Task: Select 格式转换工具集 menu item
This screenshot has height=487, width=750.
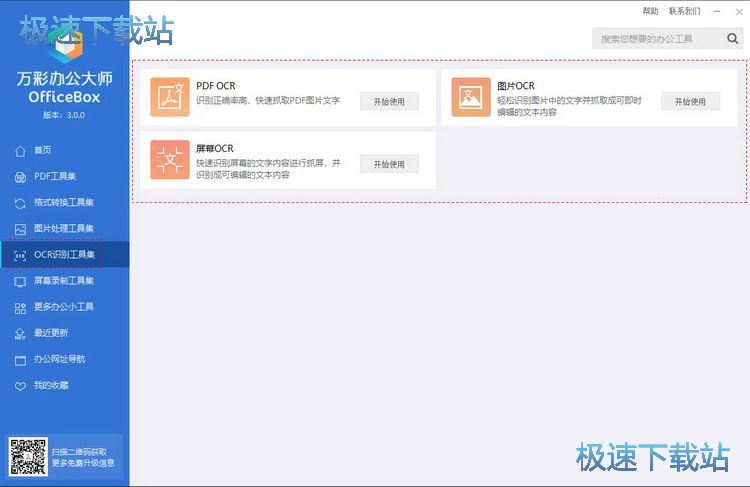Action: [65, 202]
